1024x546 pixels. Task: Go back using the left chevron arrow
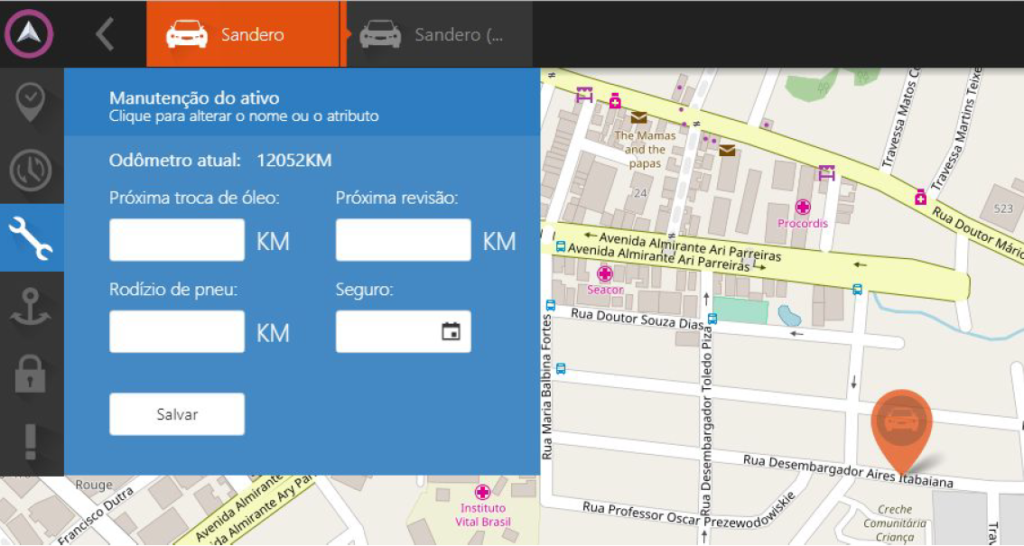pyautogui.click(x=105, y=34)
